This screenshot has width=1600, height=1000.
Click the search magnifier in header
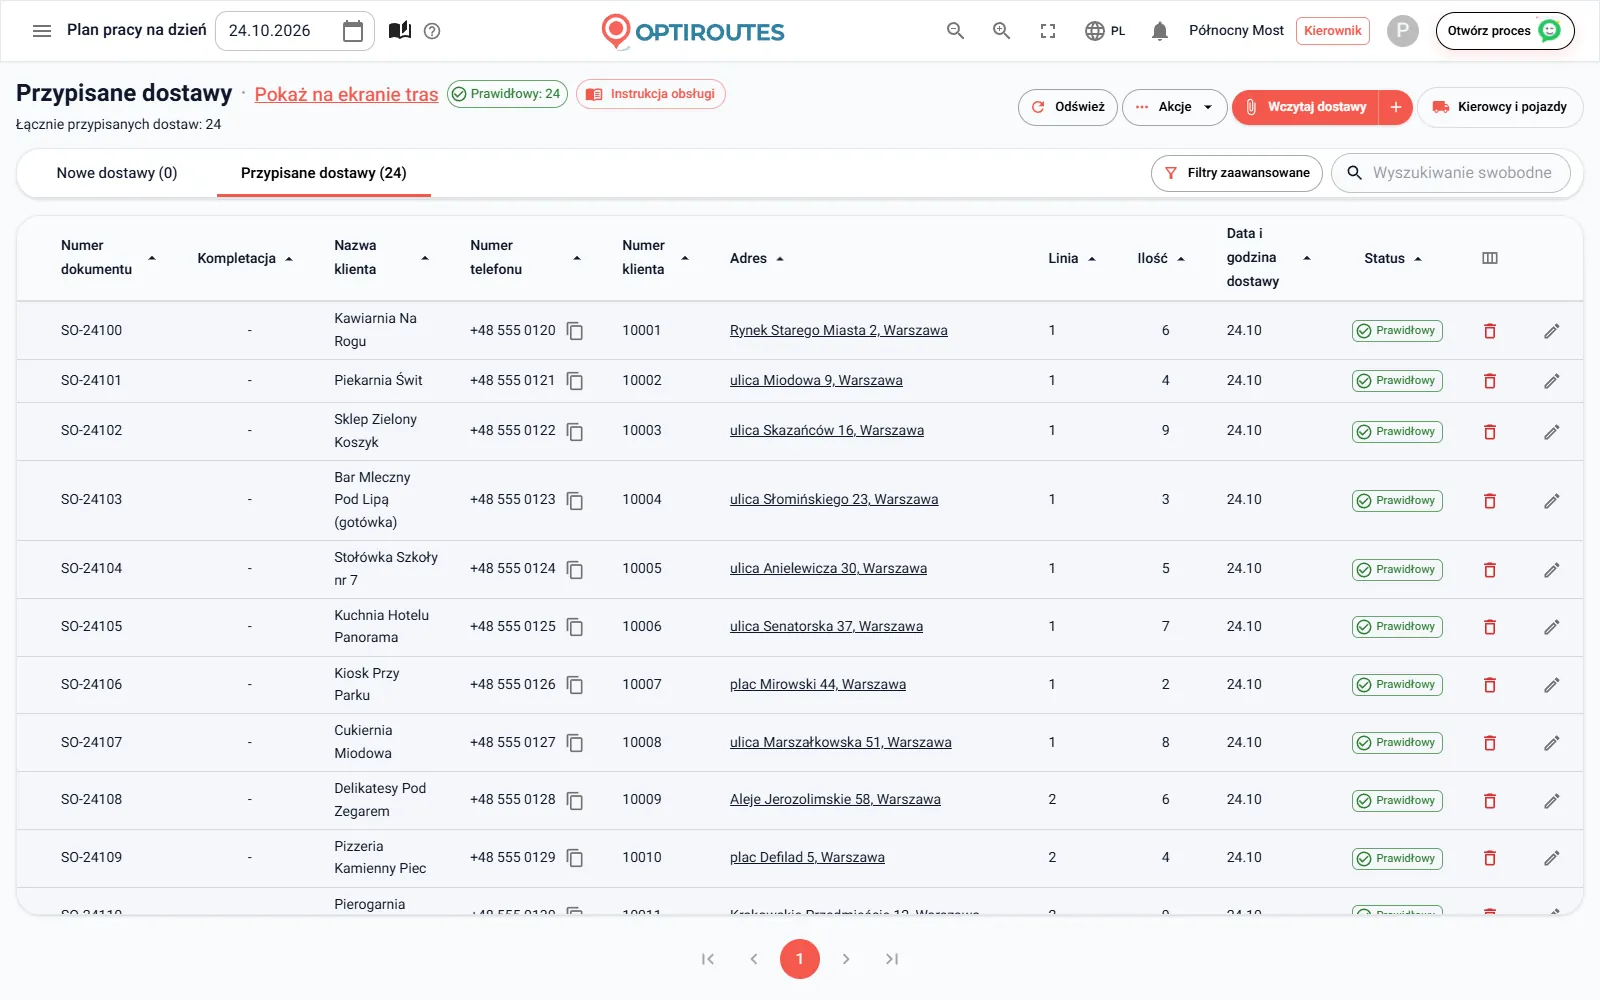956,31
